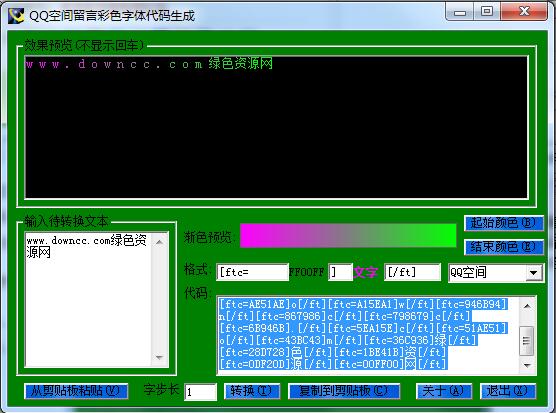Open the 关于(A) about dialog

coord(443,391)
